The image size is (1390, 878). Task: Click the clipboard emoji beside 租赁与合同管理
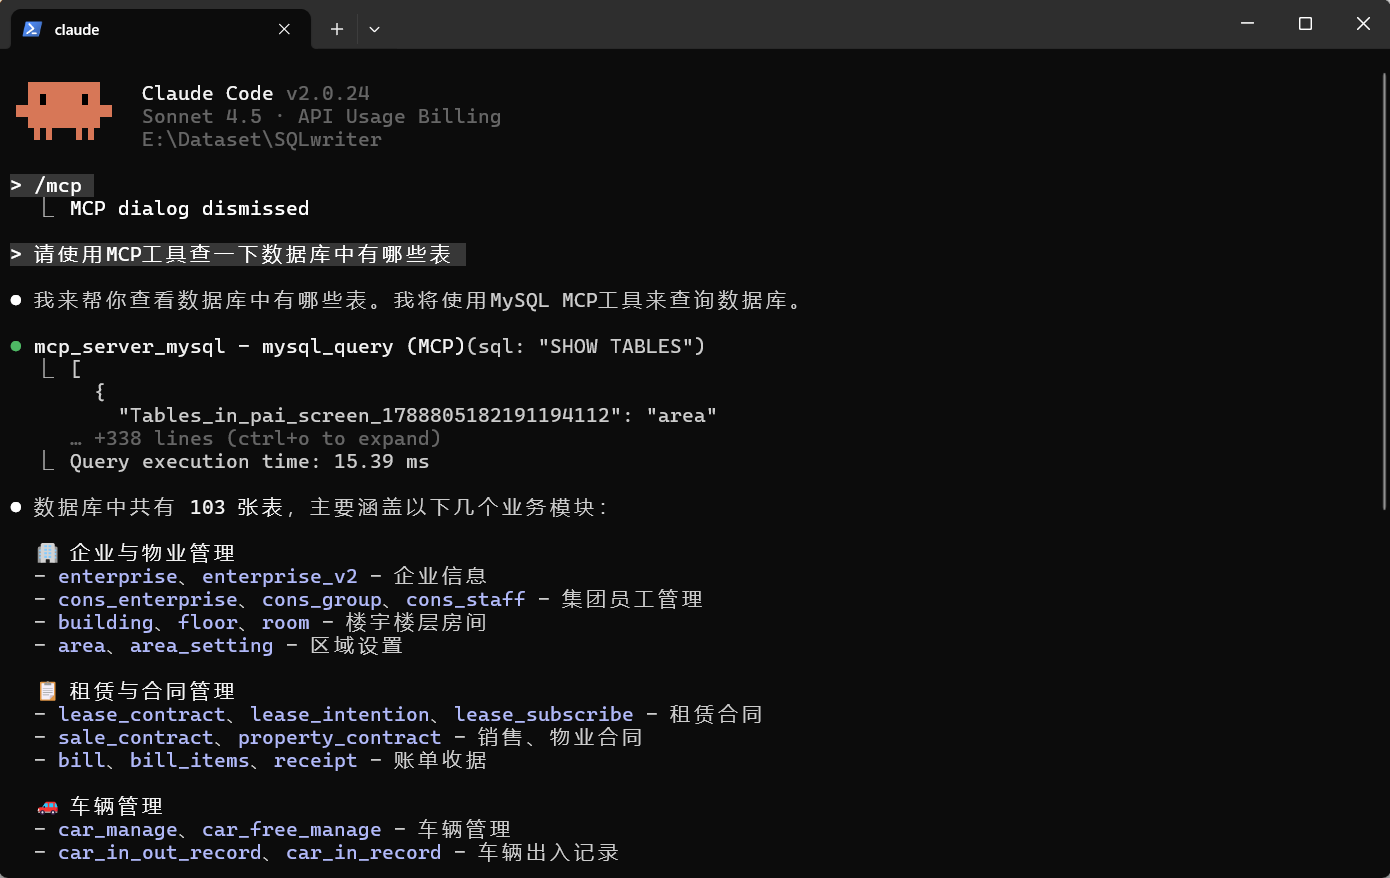(x=46, y=690)
